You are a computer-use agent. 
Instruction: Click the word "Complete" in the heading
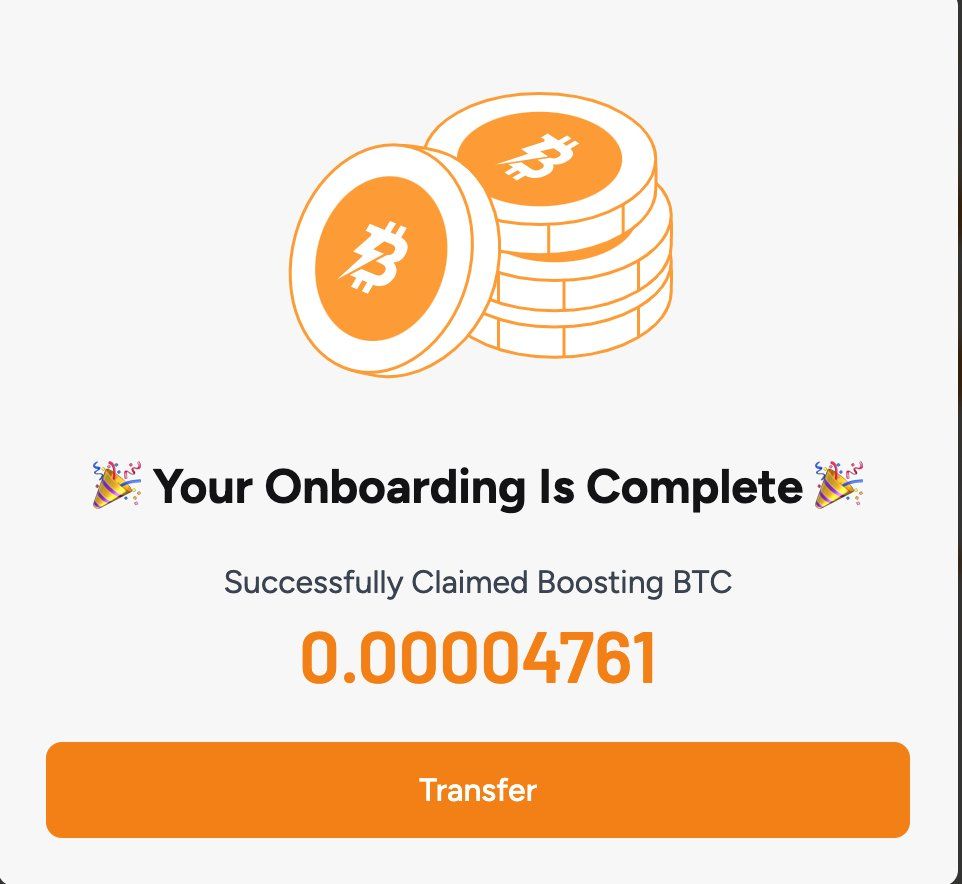[695, 488]
